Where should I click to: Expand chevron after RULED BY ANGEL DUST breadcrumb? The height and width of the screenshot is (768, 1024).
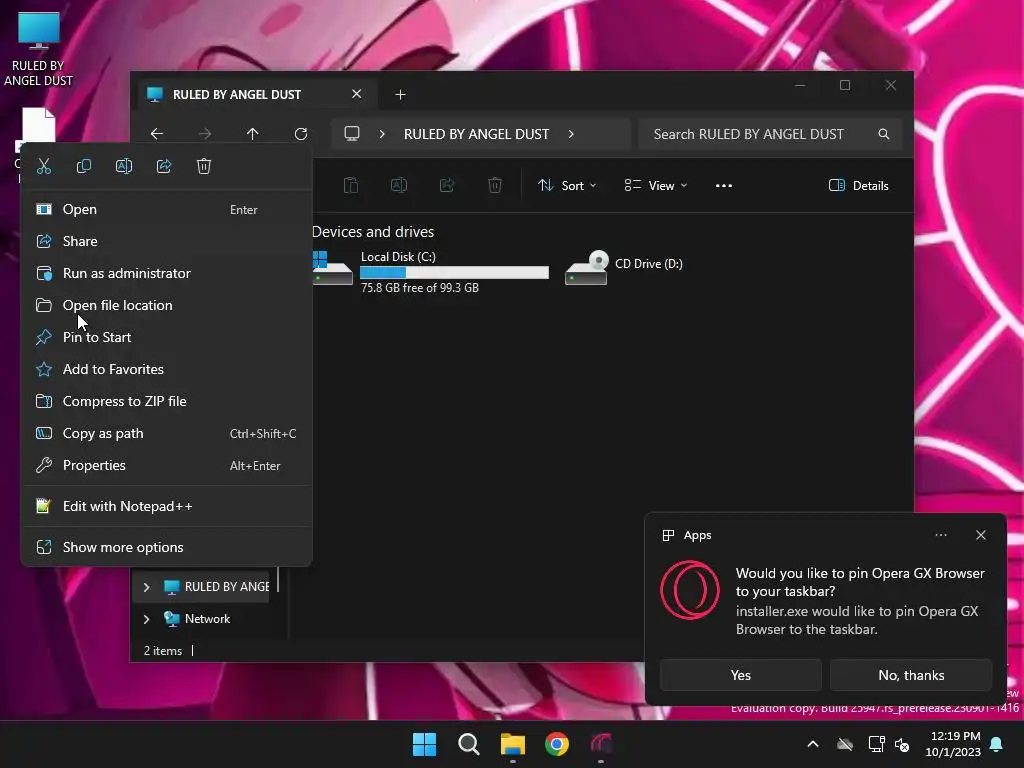click(x=571, y=134)
